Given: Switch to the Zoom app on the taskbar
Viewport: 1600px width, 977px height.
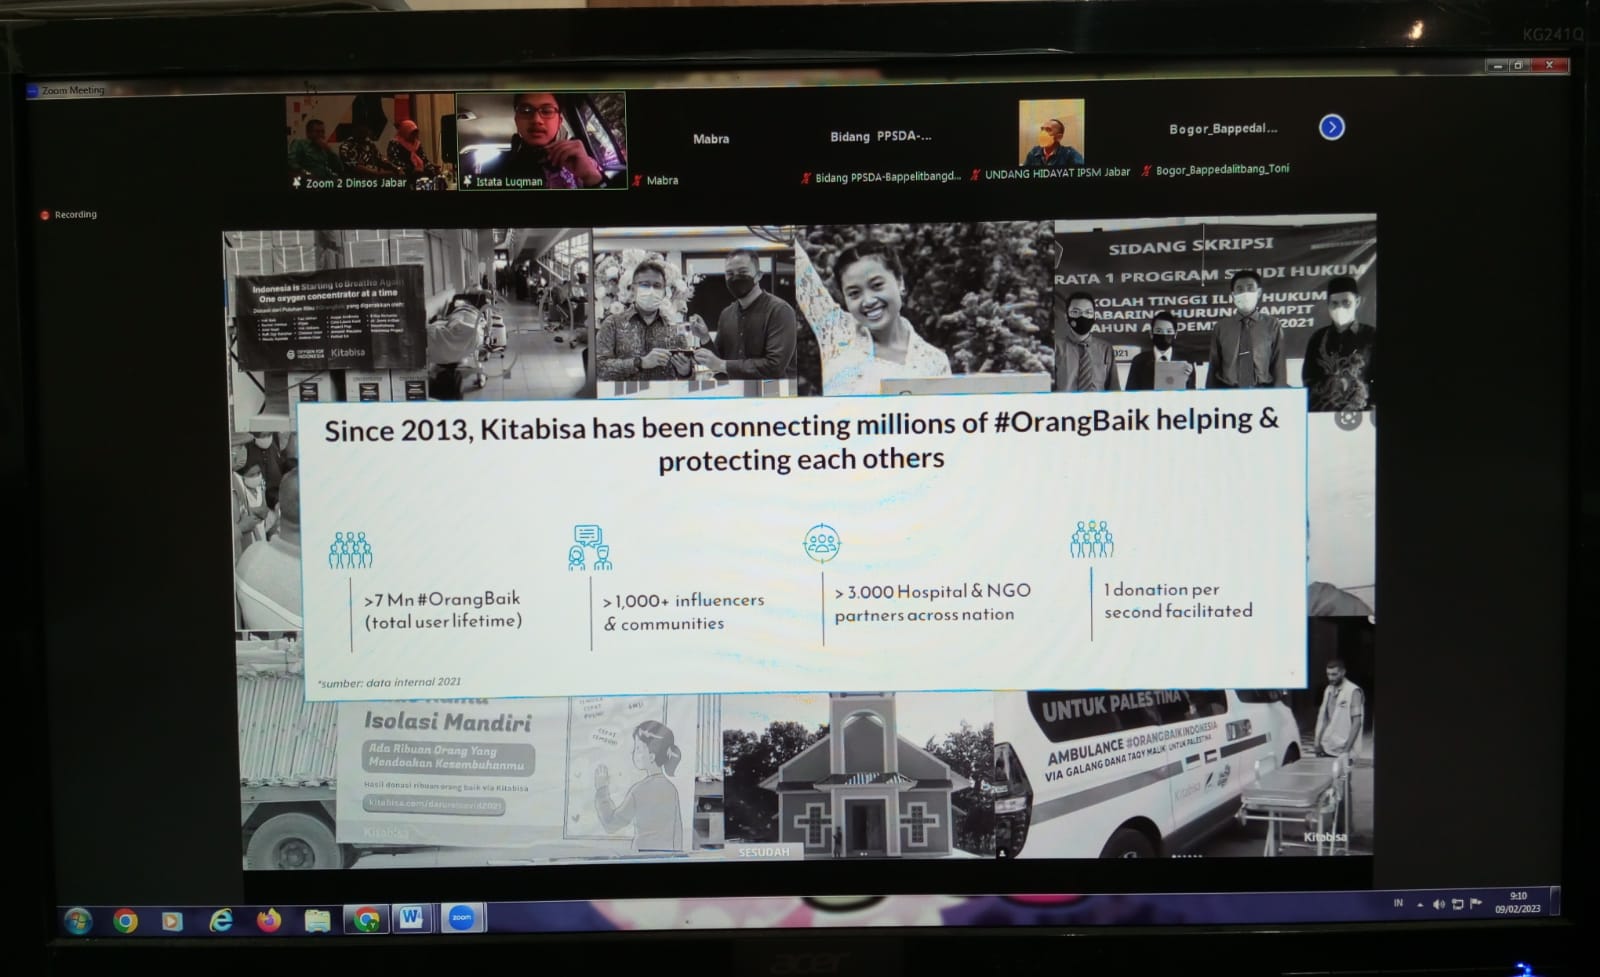Looking at the screenshot, I should [461, 917].
